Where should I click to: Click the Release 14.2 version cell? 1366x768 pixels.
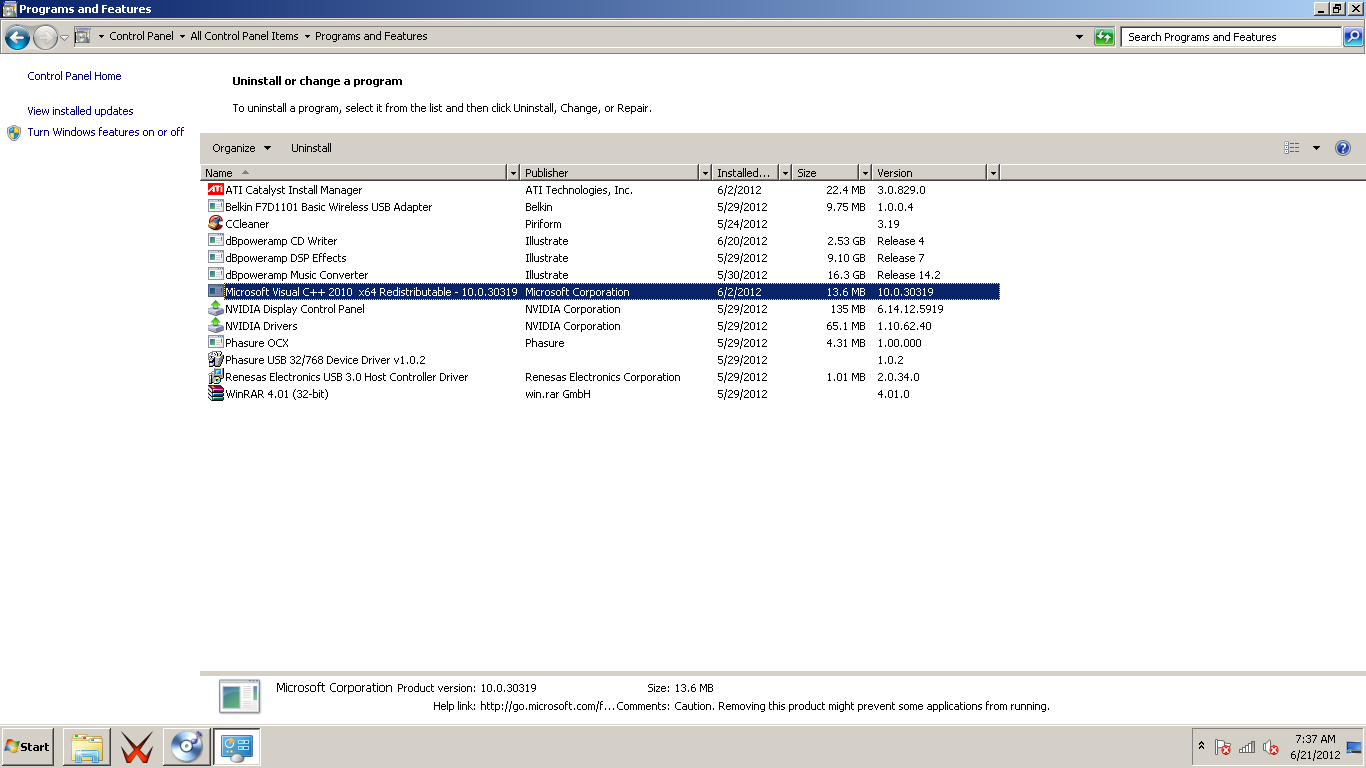click(909, 275)
